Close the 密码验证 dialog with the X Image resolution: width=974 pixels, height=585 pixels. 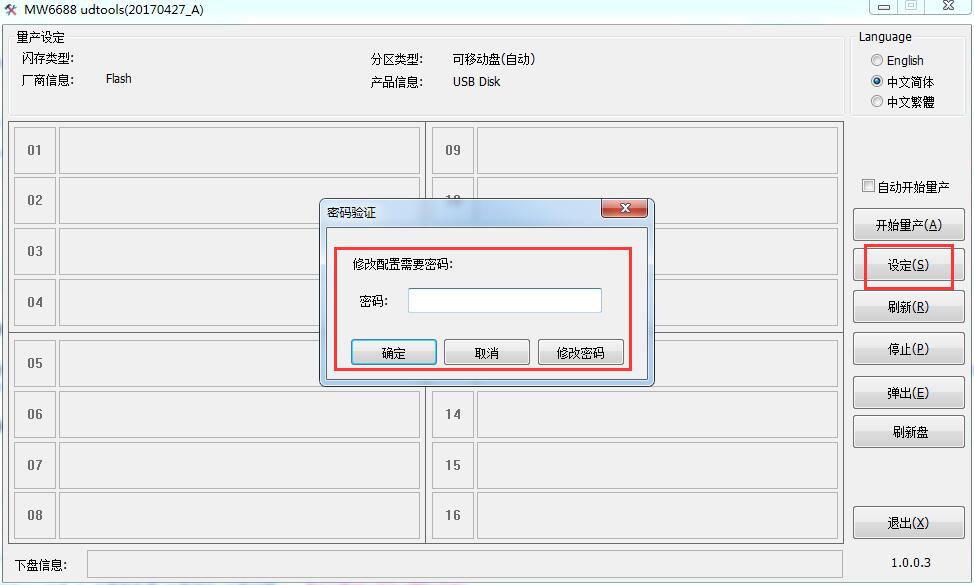tap(624, 208)
